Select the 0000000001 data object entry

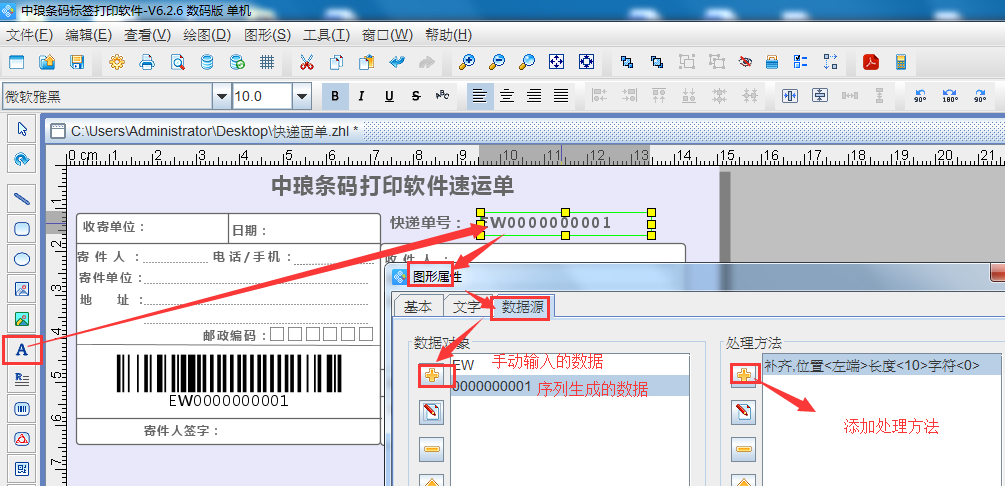[490, 386]
